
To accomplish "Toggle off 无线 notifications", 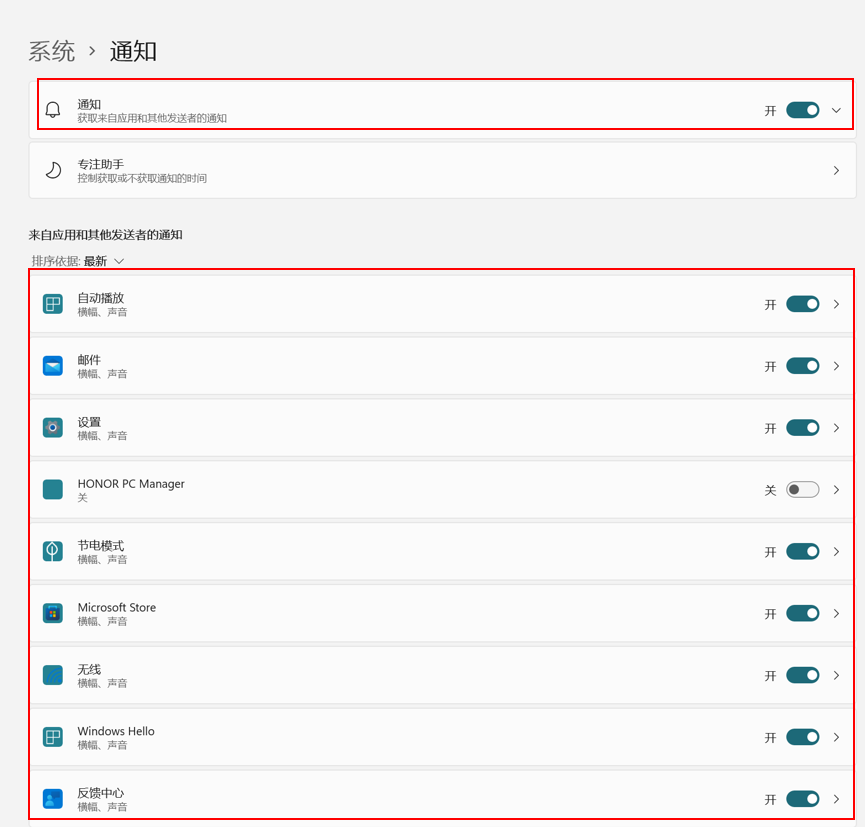I will click(x=802, y=675).
